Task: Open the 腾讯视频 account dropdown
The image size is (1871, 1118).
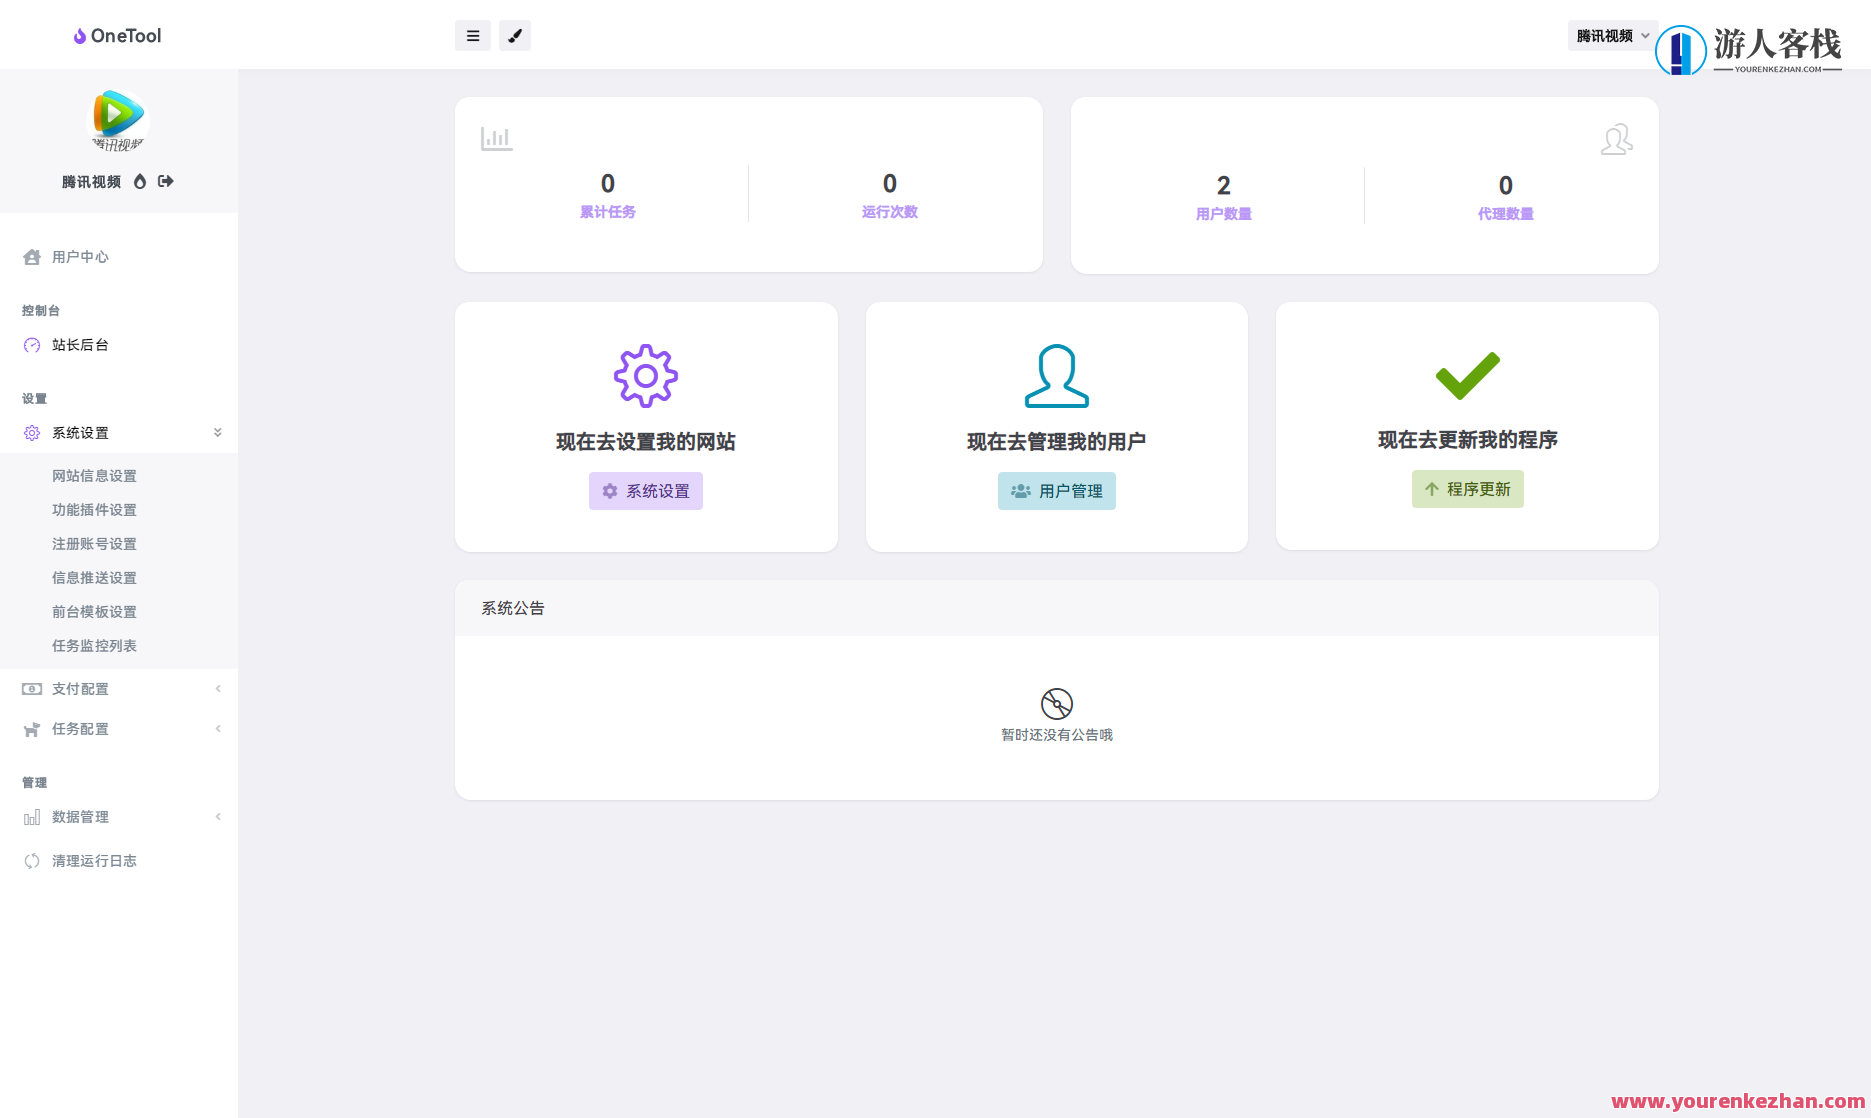Action: pyautogui.click(x=1612, y=36)
